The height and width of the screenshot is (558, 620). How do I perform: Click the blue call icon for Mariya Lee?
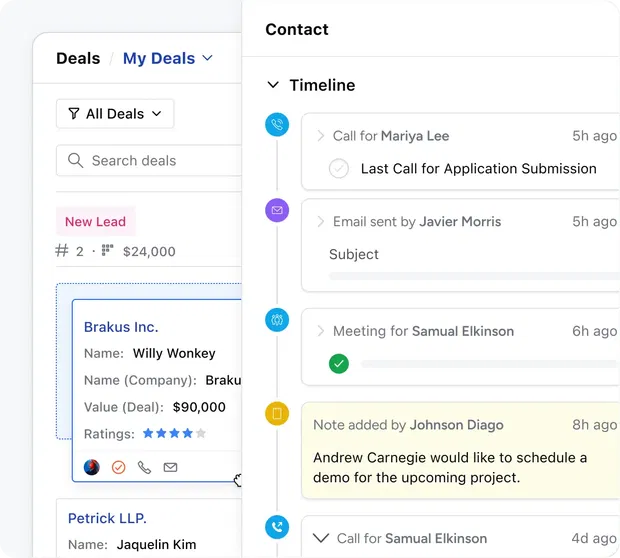(x=277, y=124)
